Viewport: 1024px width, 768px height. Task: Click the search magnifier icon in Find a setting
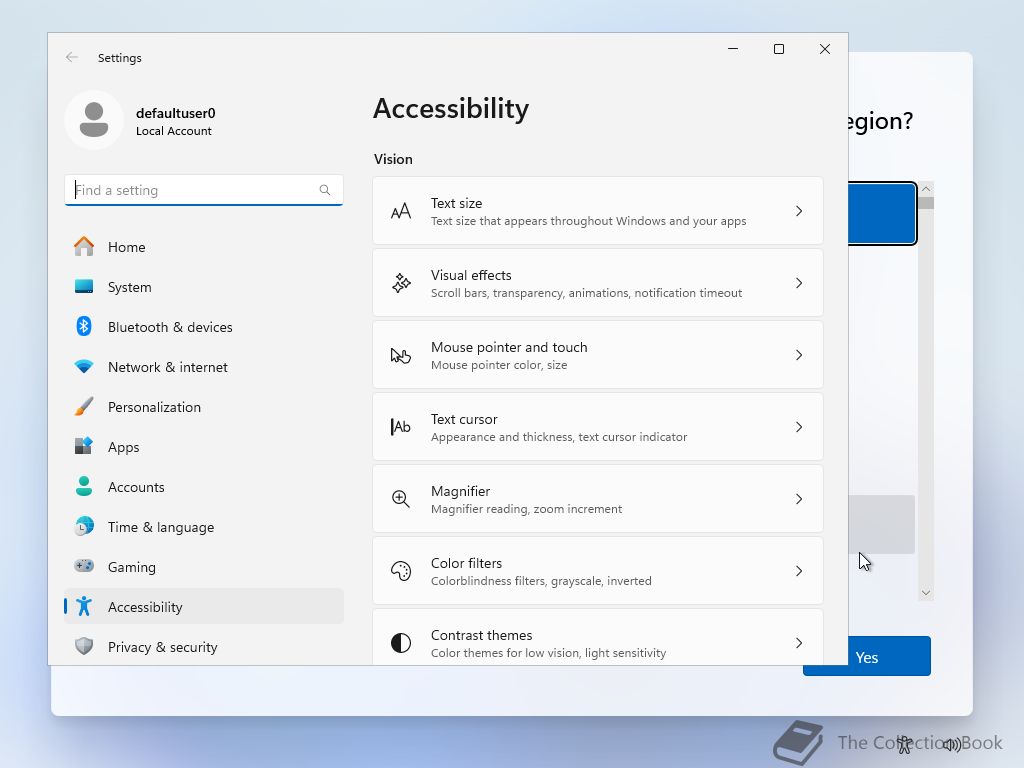tap(325, 190)
